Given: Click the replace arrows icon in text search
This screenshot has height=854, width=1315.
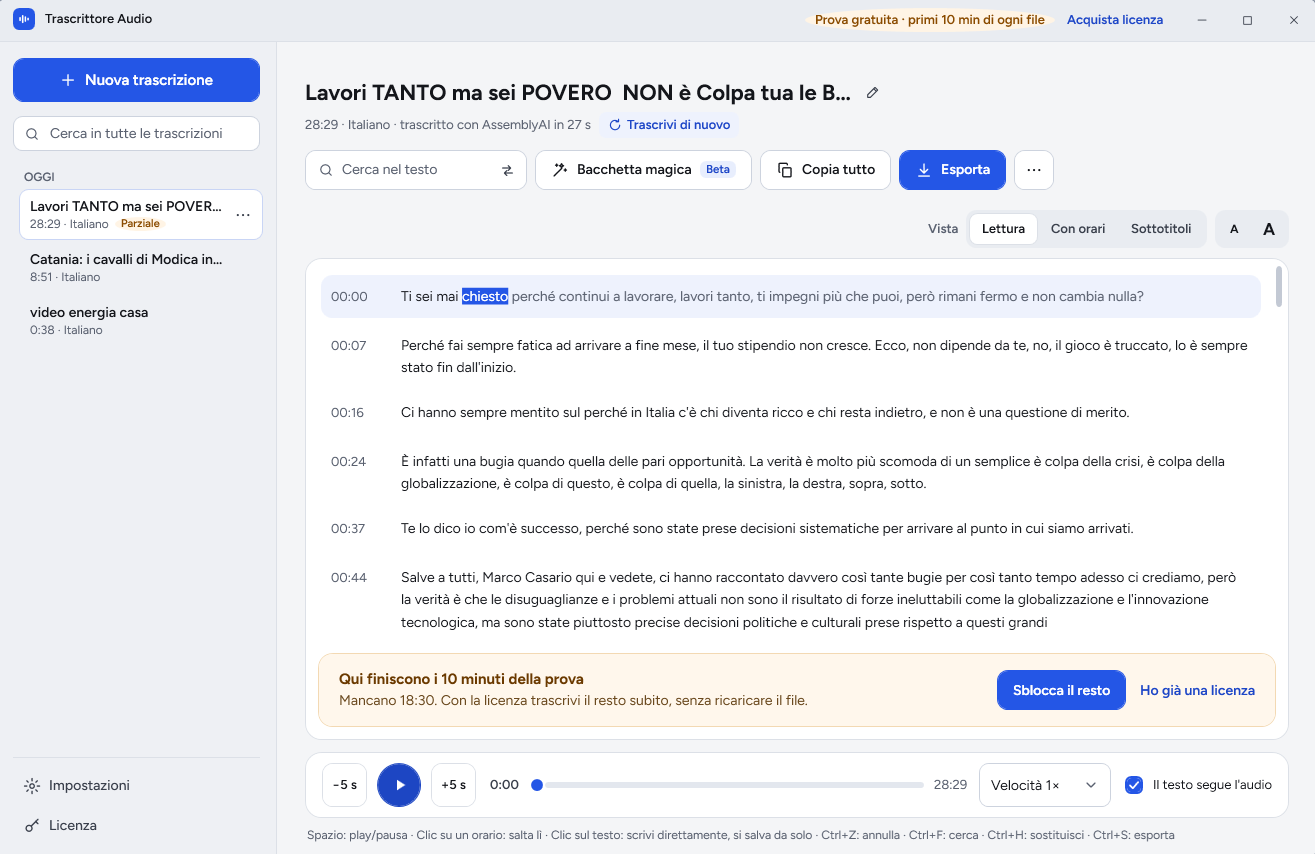Looking at the screenshot, I should (x=507, y=170).
